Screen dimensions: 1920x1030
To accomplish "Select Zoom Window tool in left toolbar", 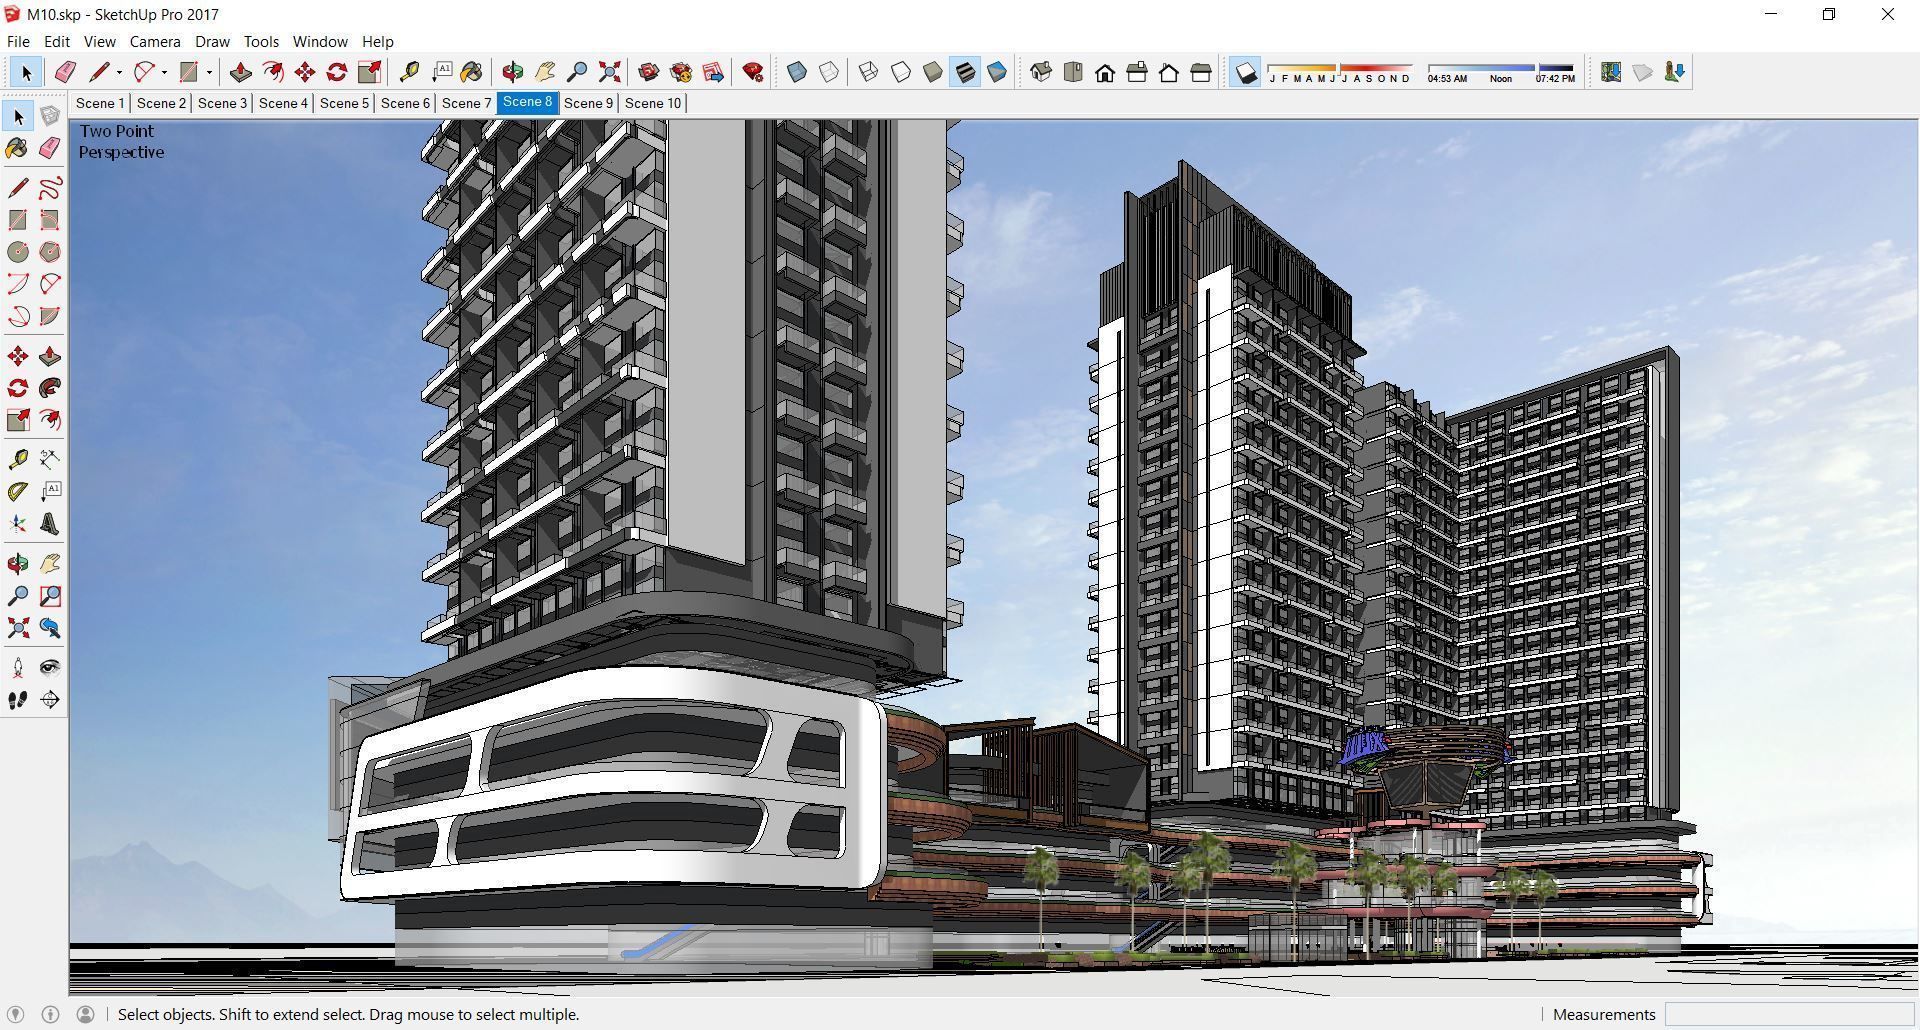I will tap(50, 596).
